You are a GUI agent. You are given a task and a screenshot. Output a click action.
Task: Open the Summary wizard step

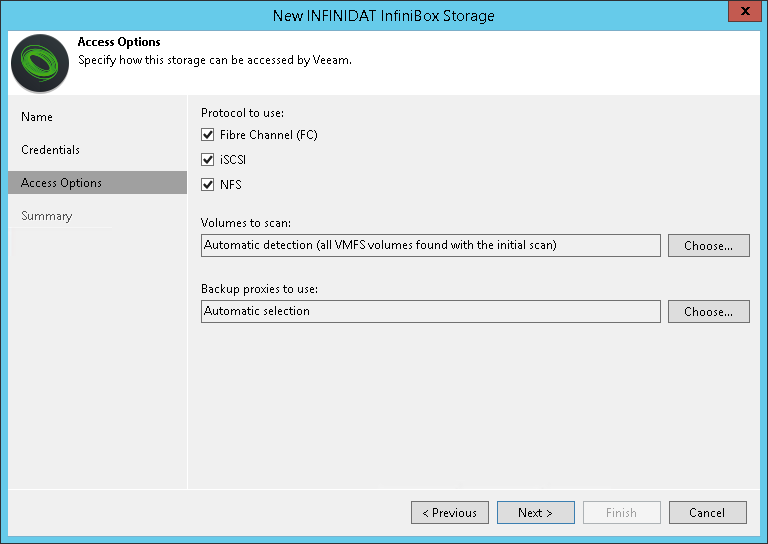(46, 216)
